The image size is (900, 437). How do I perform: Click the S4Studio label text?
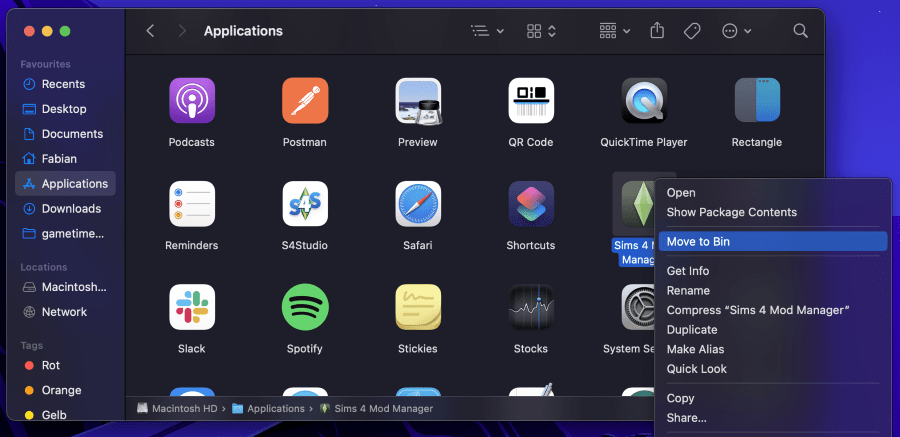[x=305, y=246]
